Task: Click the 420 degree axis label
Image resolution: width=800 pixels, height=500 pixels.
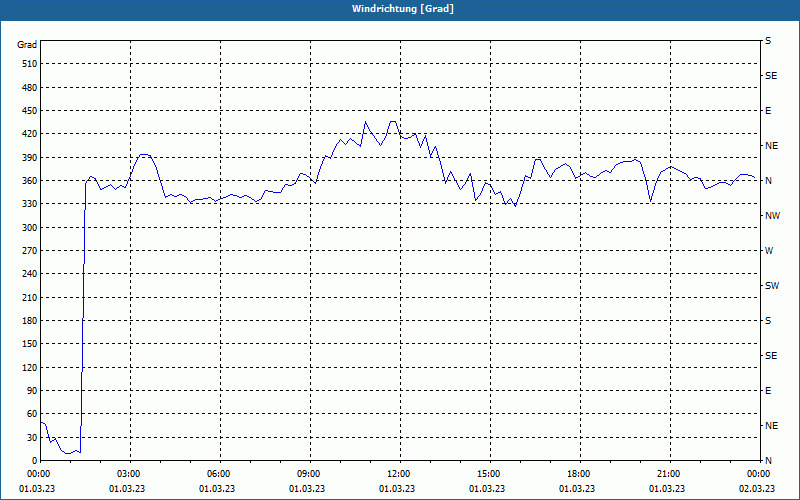Action: 30,134
